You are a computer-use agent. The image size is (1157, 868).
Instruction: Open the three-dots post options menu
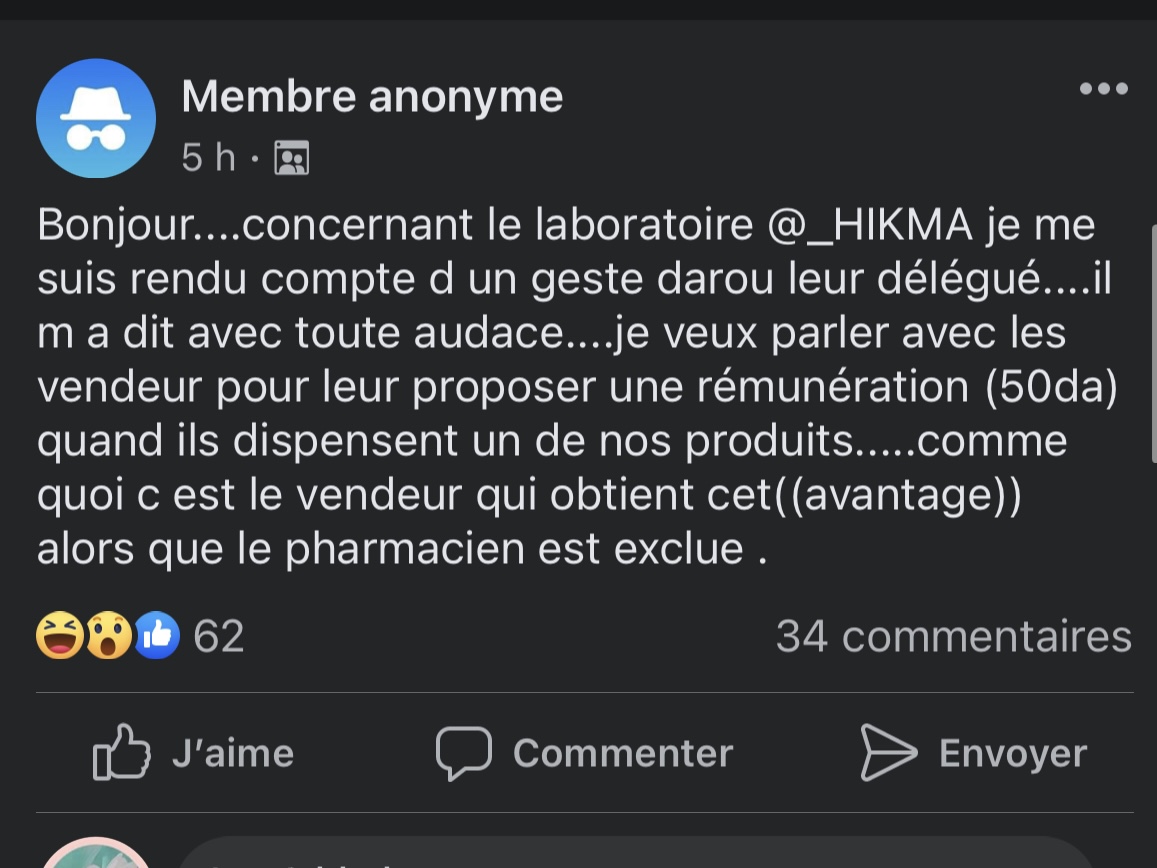(1104, 89)
